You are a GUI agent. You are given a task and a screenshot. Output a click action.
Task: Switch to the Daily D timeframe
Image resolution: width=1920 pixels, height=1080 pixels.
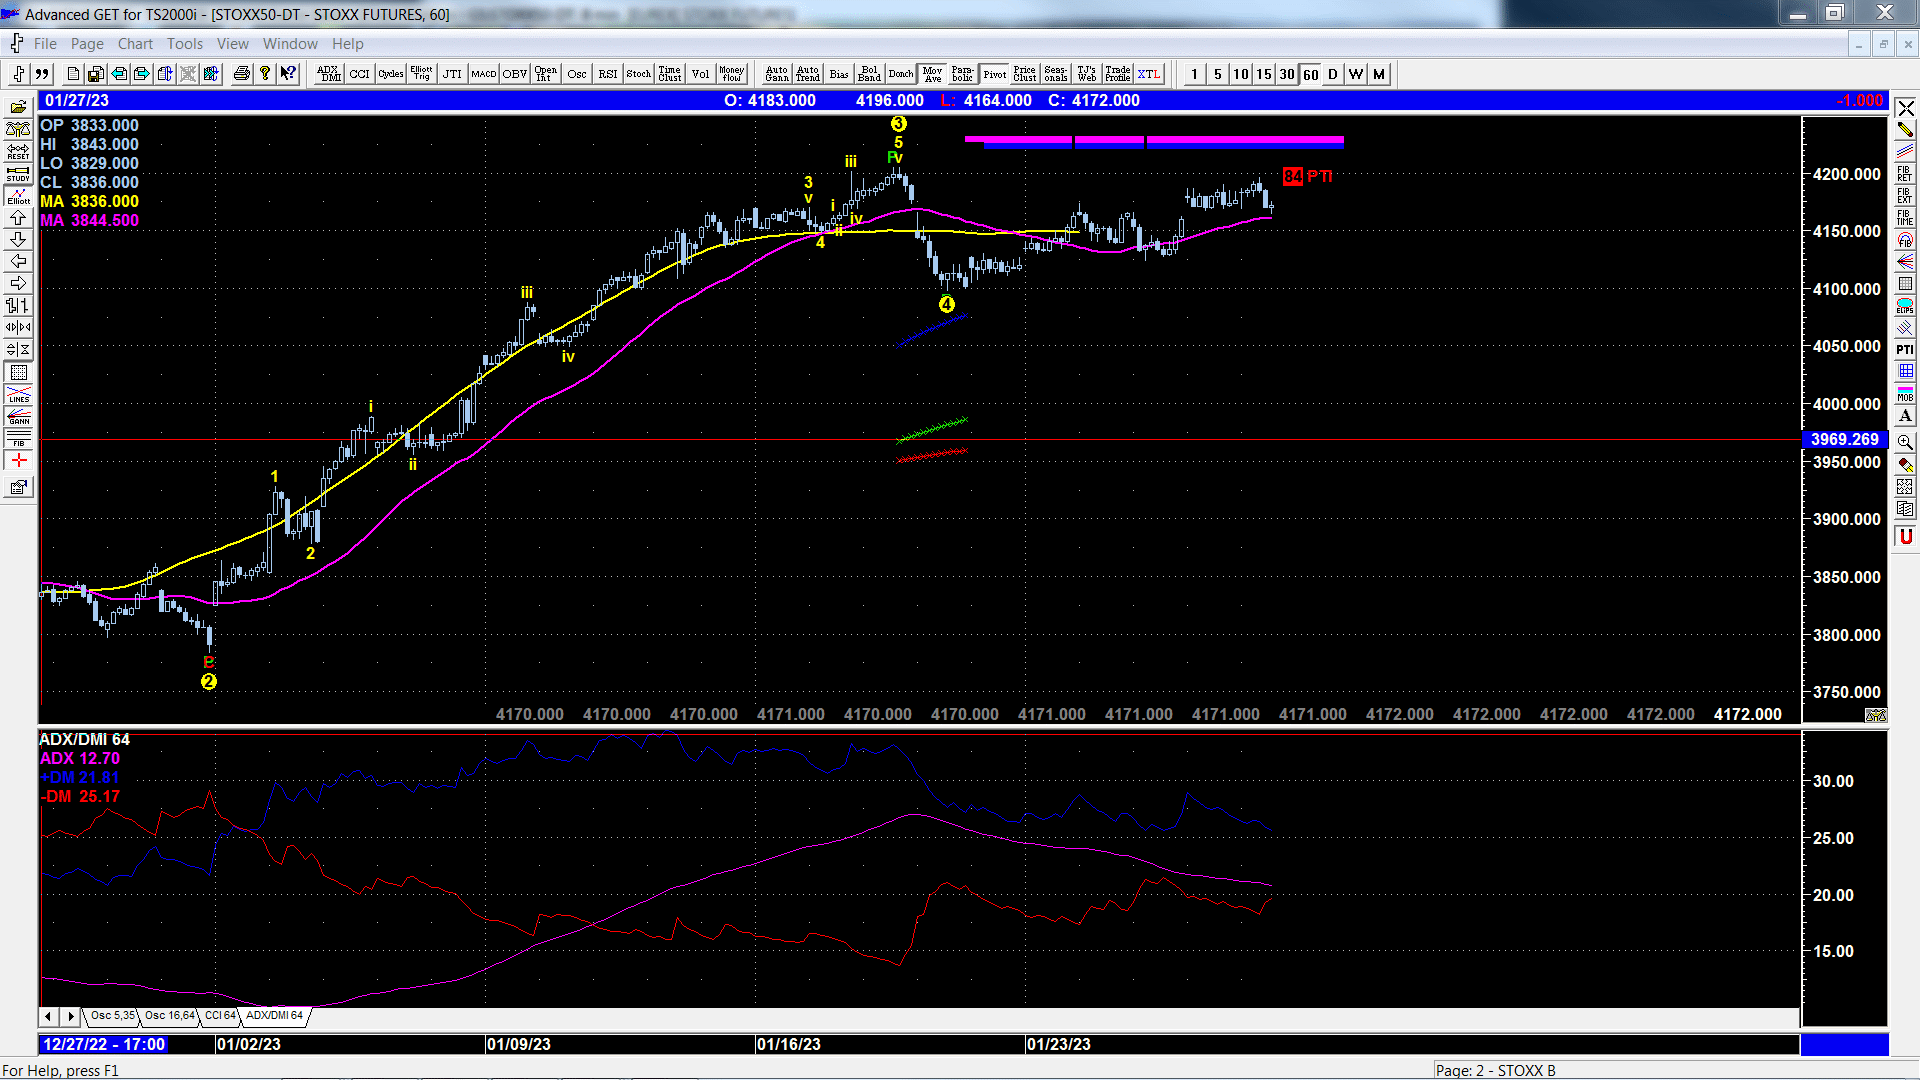point(1333,74)
